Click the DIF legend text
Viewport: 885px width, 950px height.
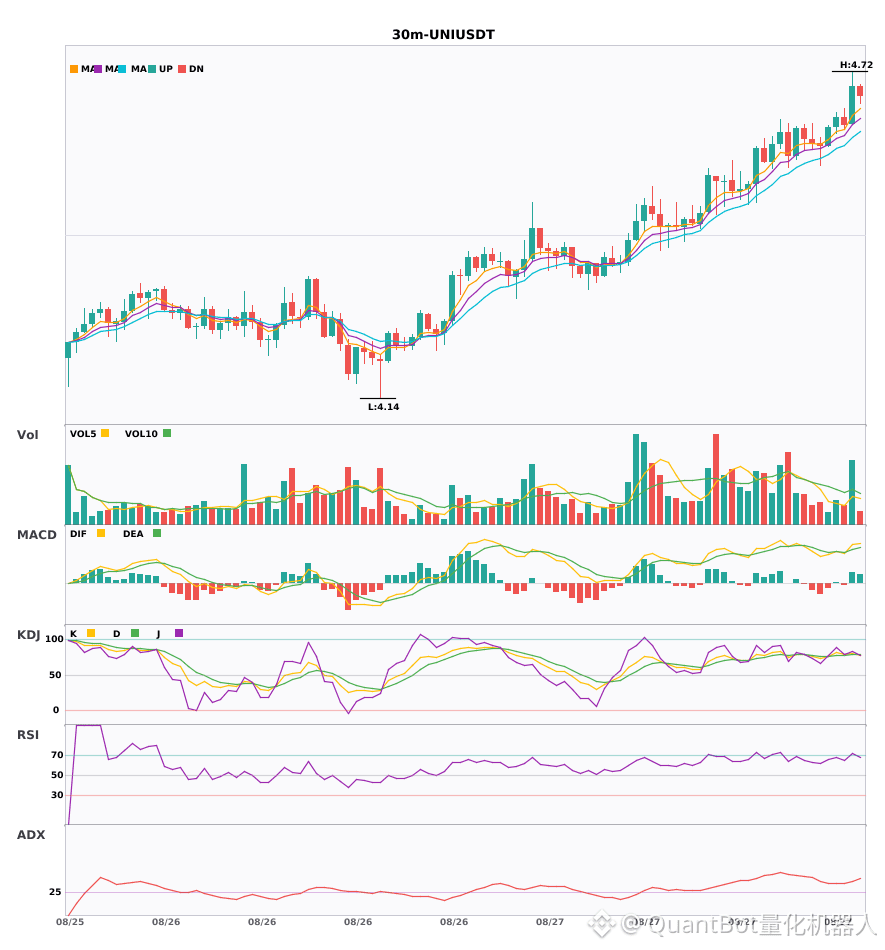(78, 534)
